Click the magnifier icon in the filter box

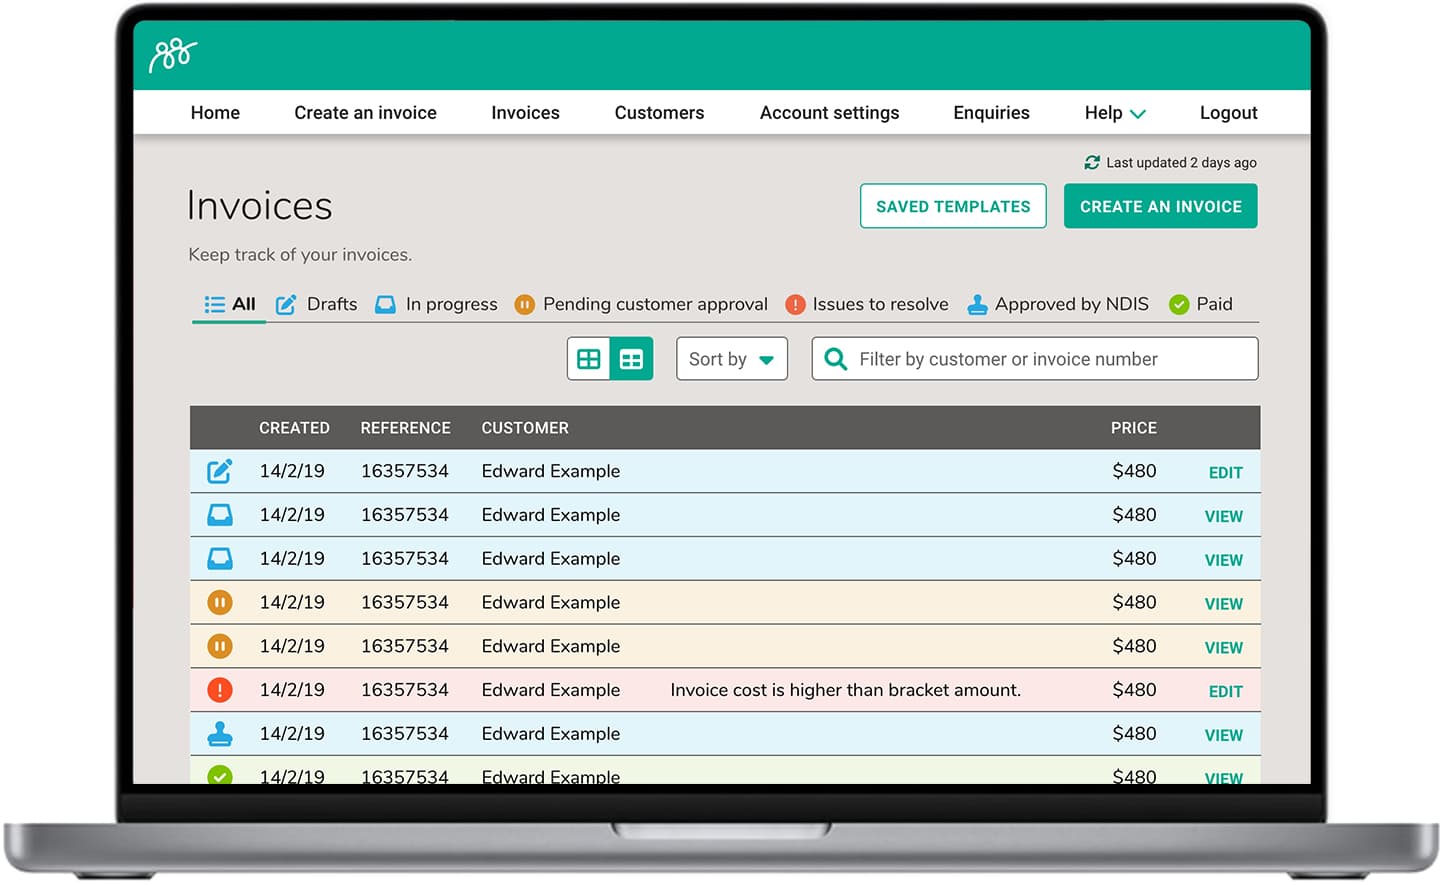(x=836, y=359)
